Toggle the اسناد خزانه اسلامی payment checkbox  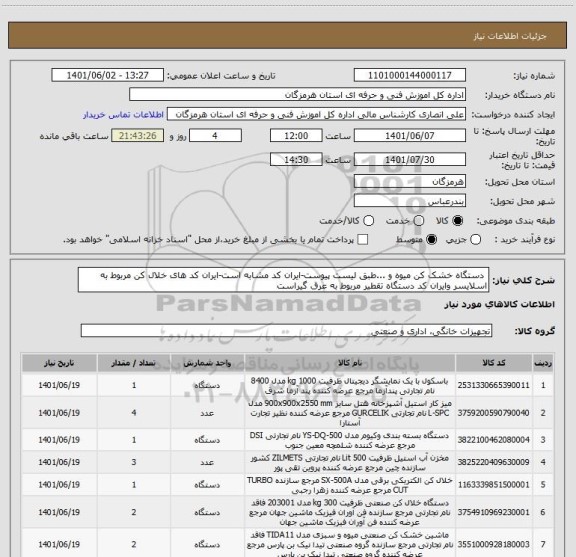[x=363, y=240]
